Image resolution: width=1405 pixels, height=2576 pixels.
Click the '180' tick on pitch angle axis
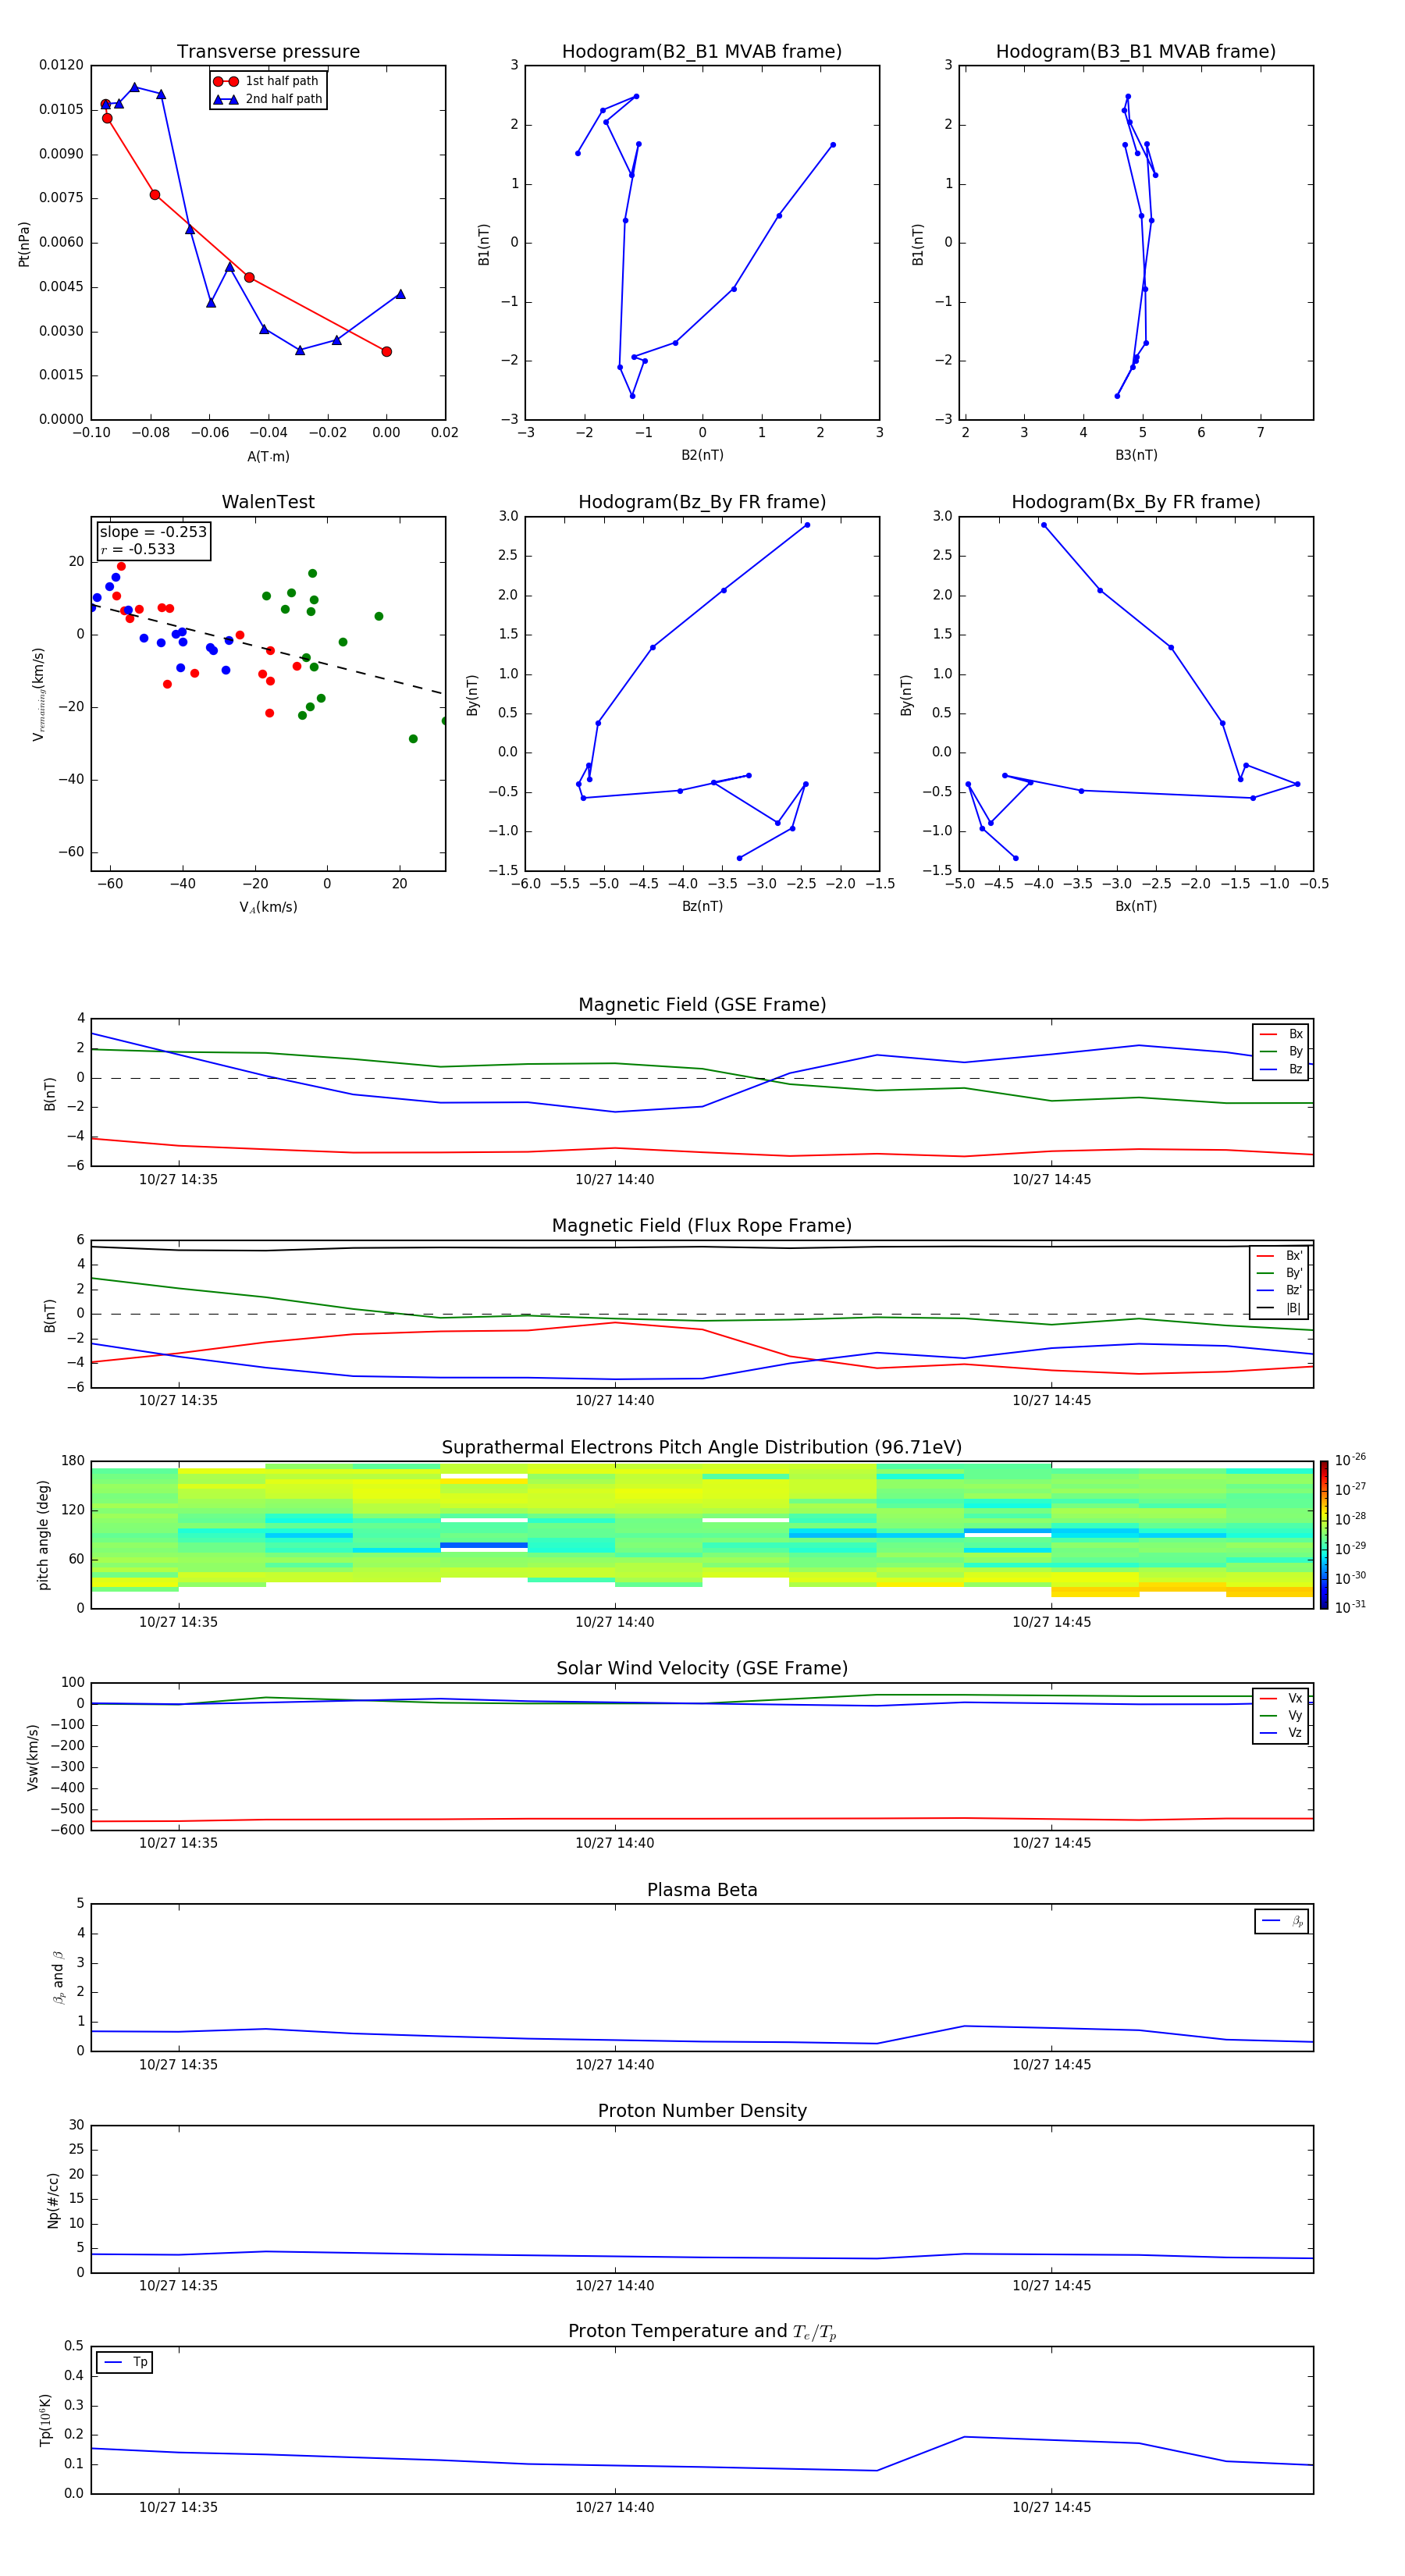point(73,1461)
